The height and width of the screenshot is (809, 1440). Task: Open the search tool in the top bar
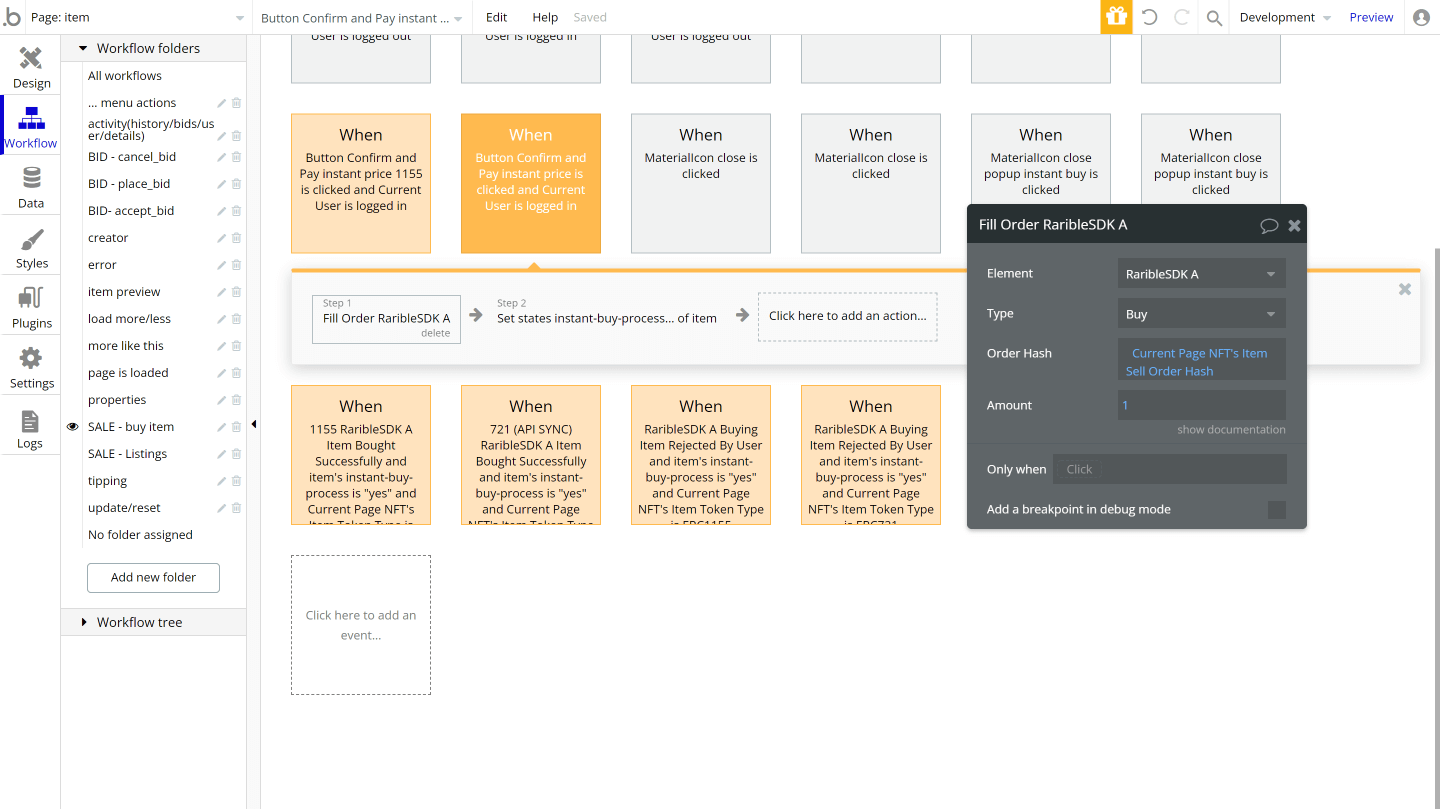1213,17
